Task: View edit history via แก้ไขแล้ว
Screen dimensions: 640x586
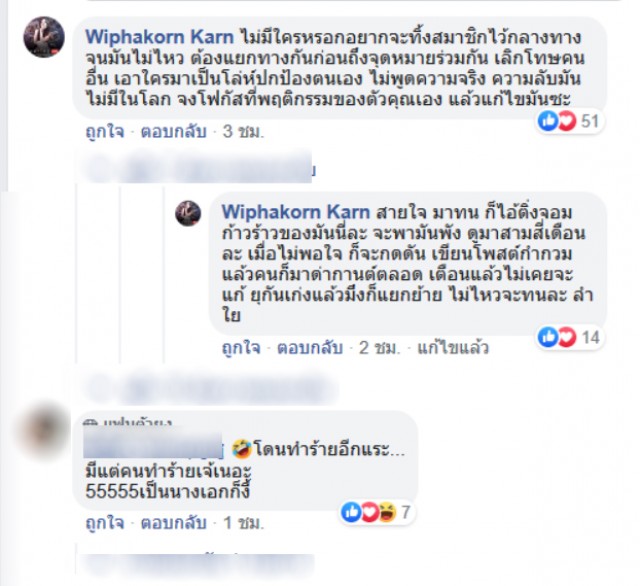Action: point(453,348)
